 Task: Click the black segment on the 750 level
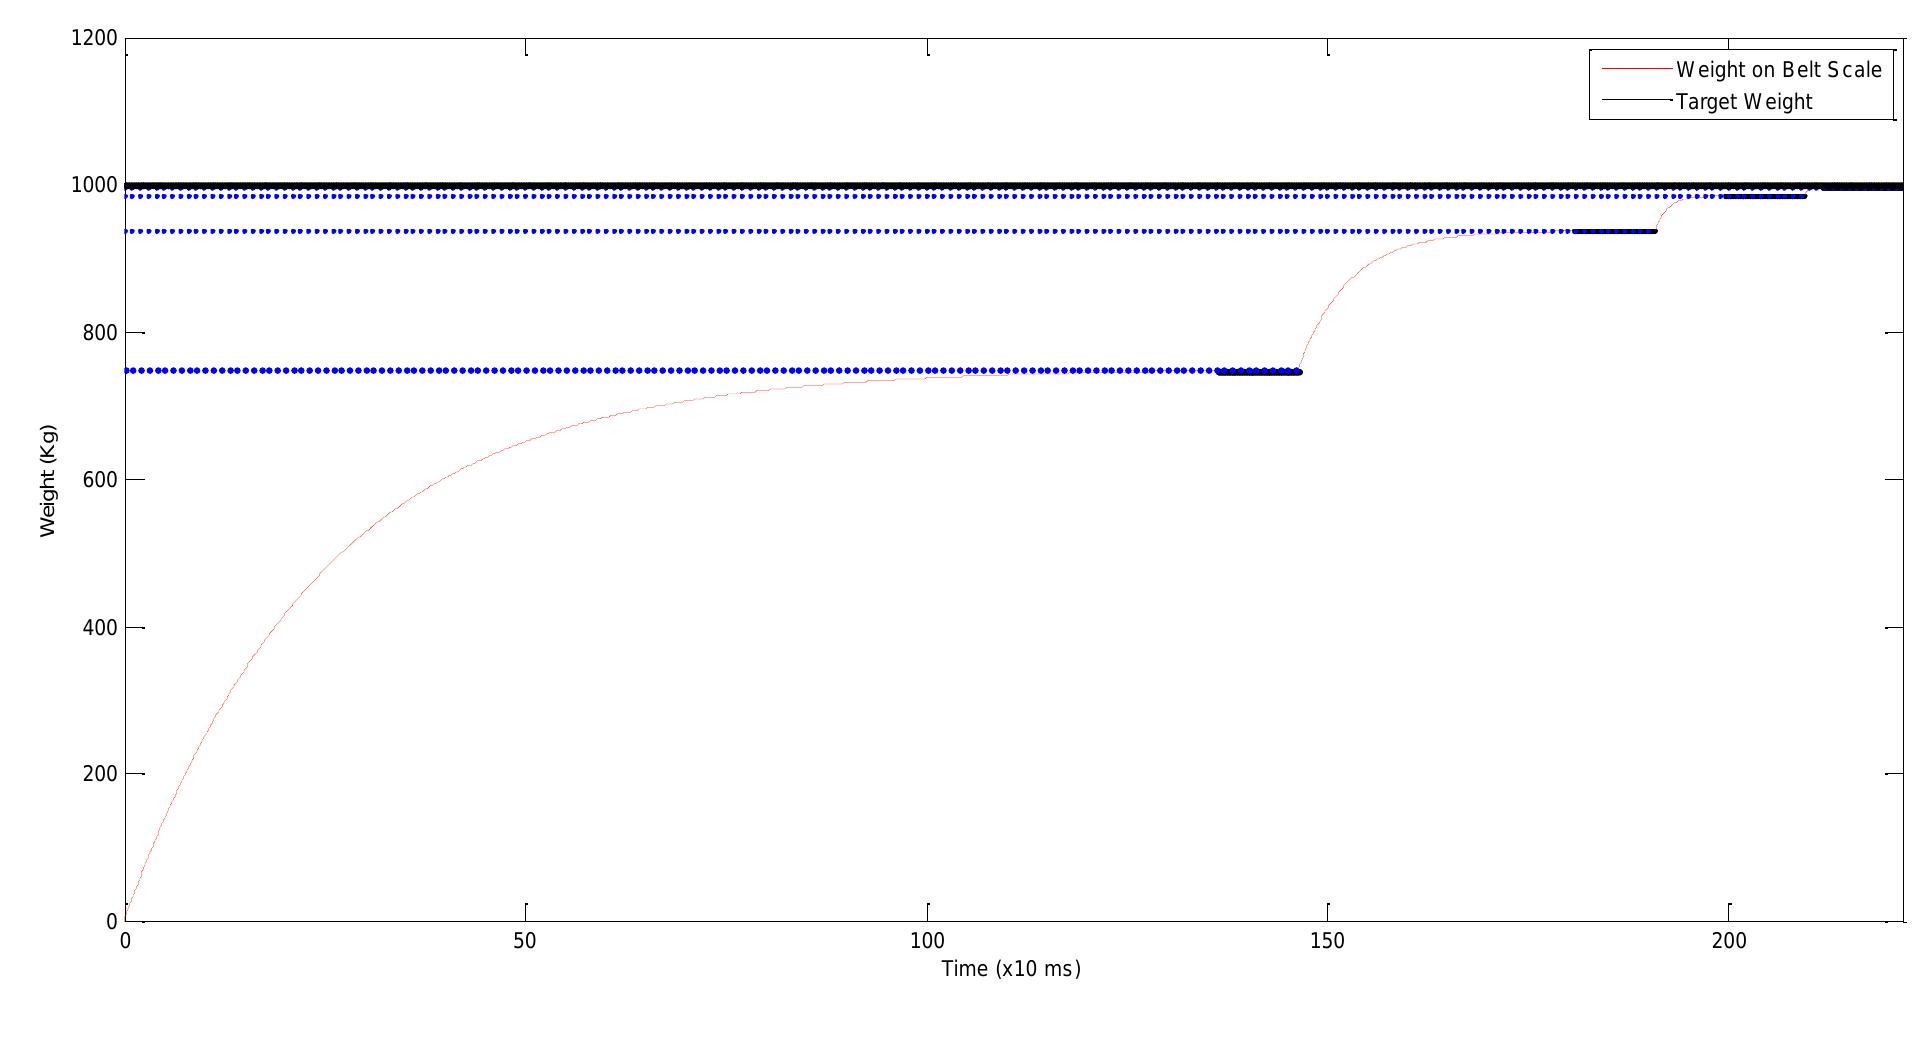click(1259, 372)
